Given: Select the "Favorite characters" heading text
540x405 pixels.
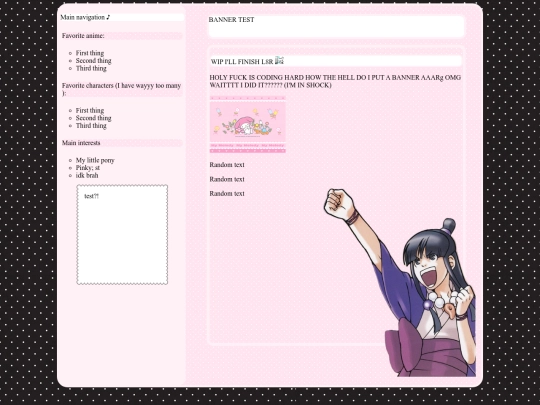Looking at the screenshot, I should [122, 89].
